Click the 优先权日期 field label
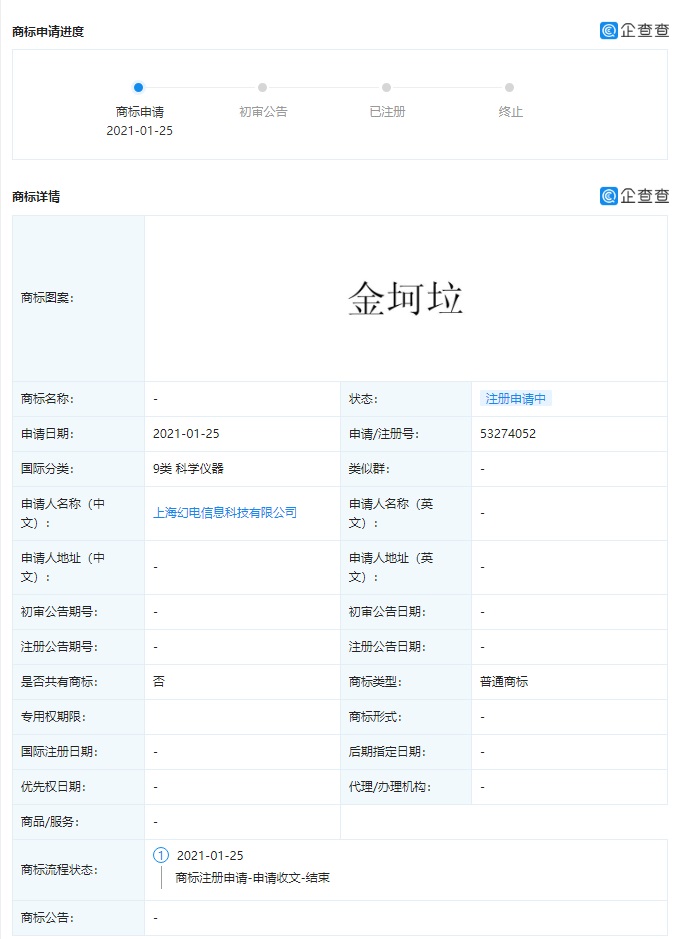Image resolution: width=678 pixels, height=939 pixels. pyautogui.click(x=53, y=786)
